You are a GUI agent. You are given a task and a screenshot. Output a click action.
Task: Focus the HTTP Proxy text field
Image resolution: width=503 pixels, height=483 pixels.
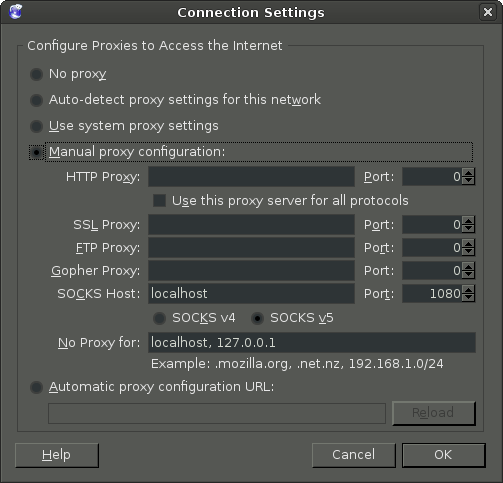251,177
